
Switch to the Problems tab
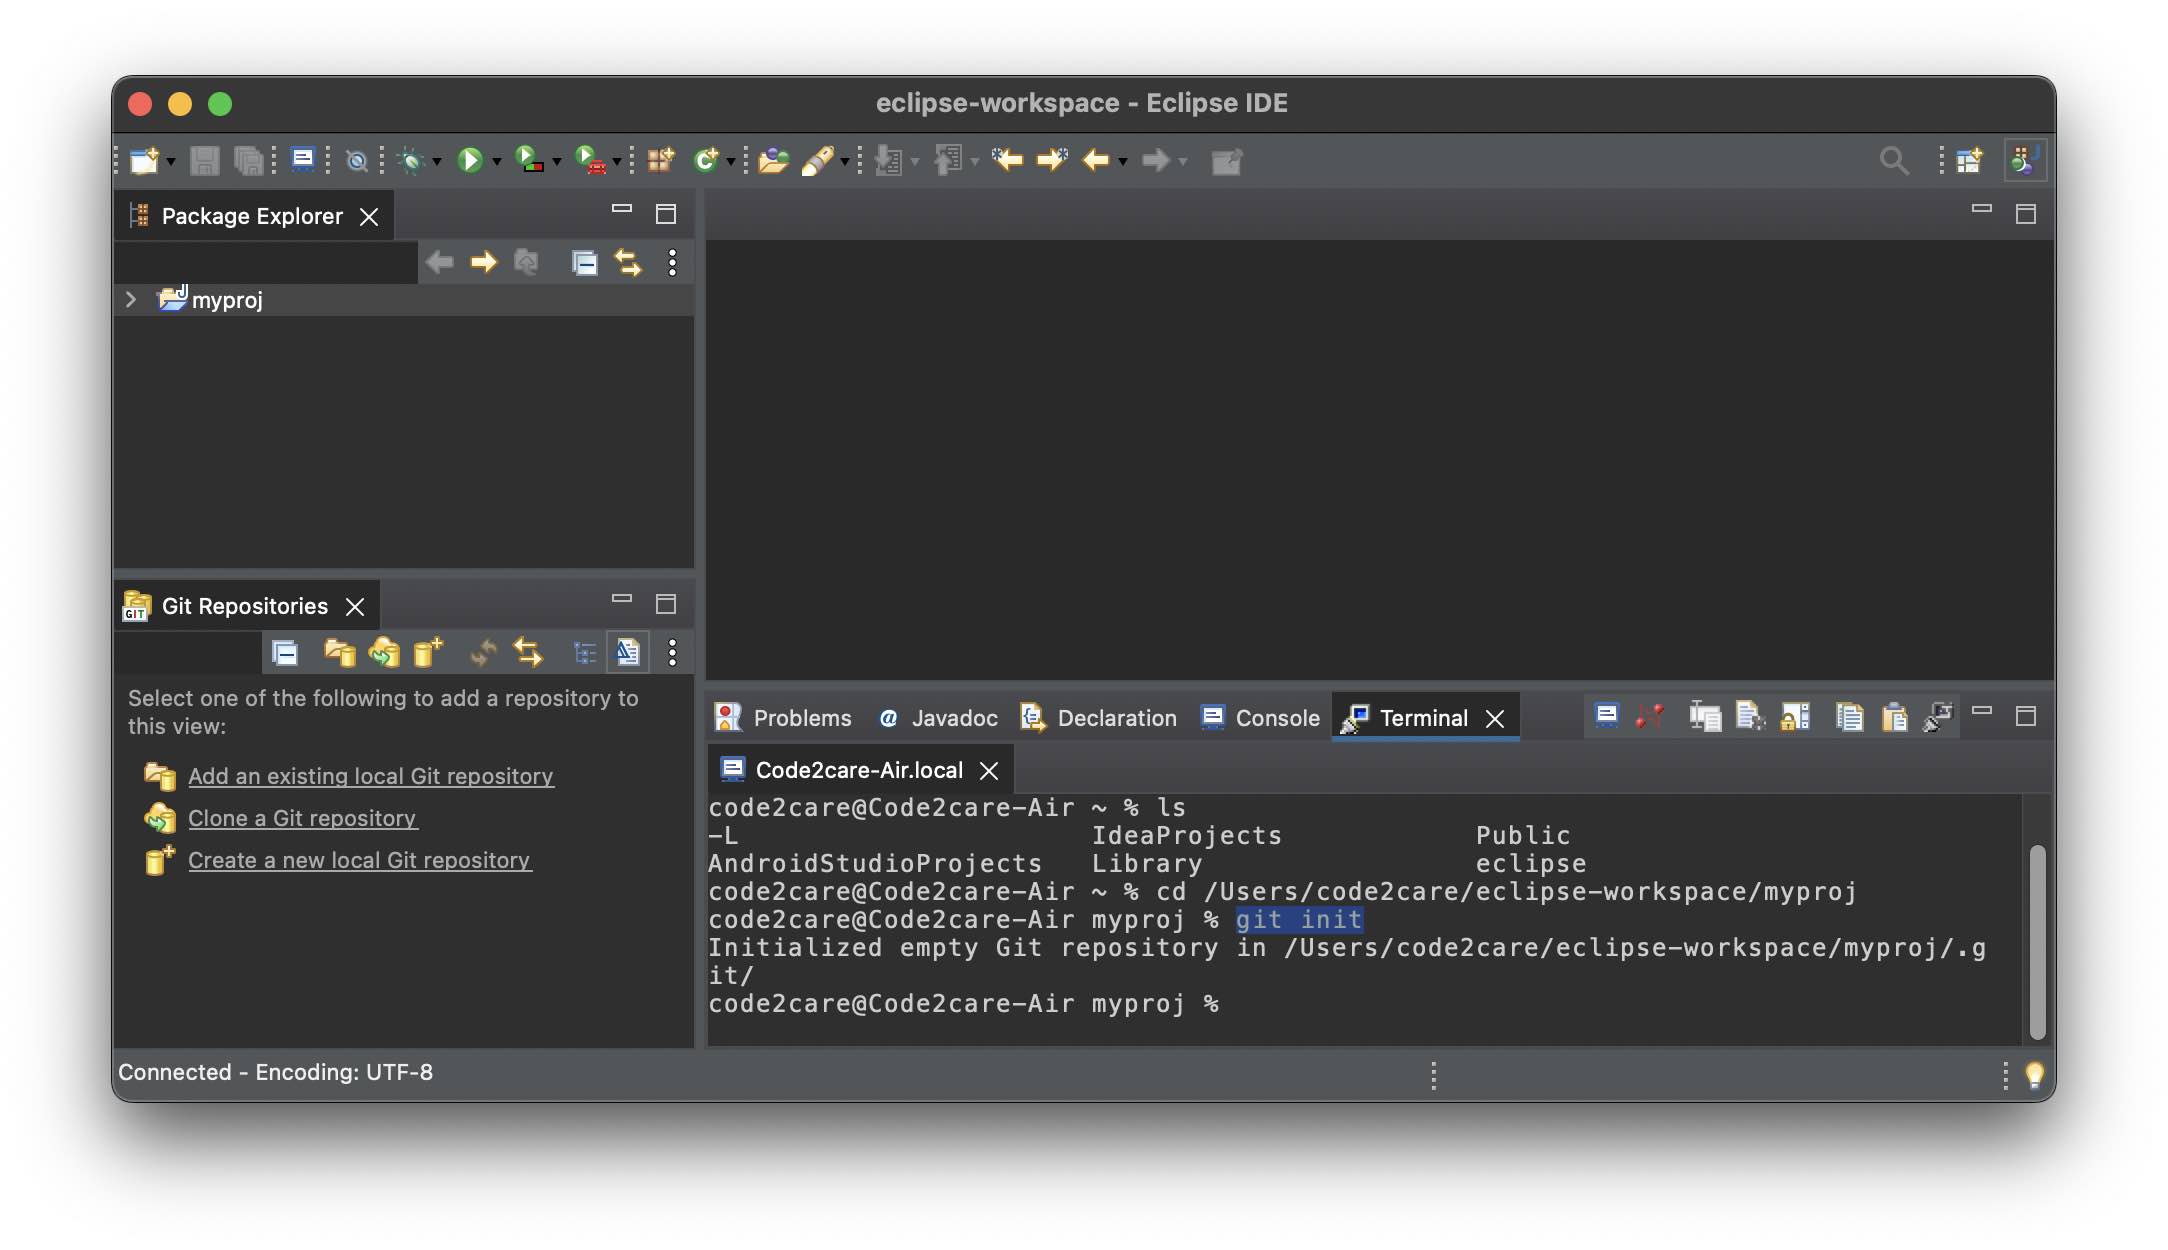click(x=801, y=717)
